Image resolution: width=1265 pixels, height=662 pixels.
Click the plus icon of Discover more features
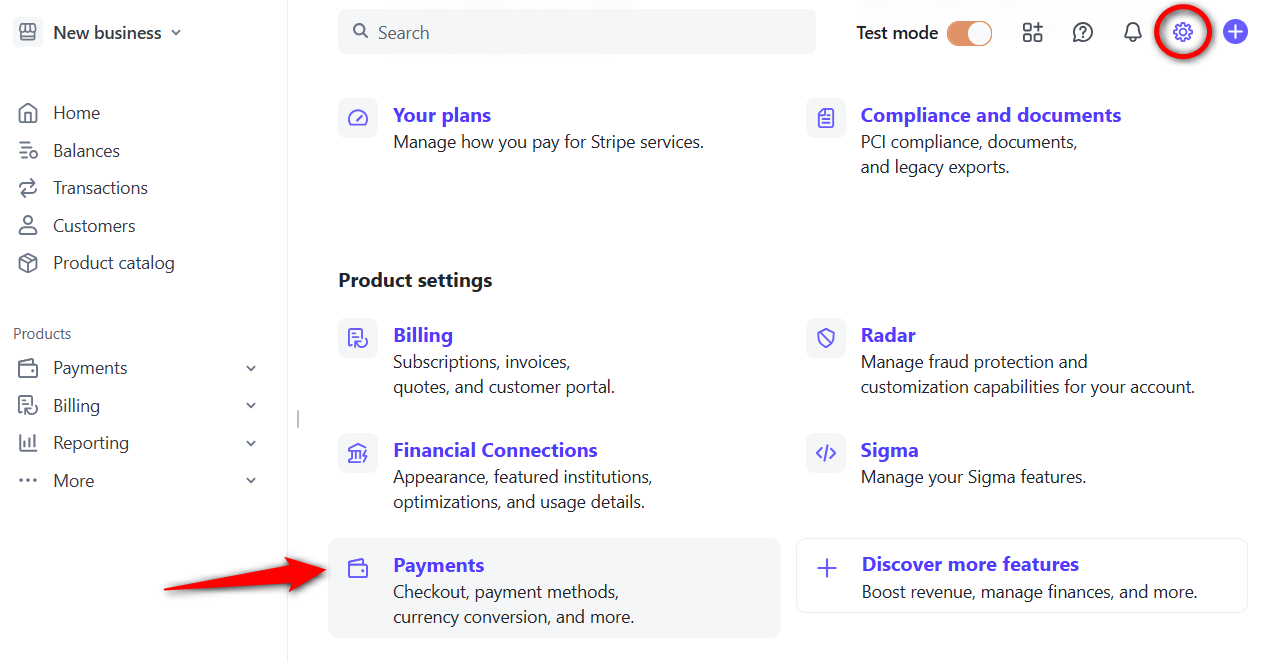tap(827, 568)
